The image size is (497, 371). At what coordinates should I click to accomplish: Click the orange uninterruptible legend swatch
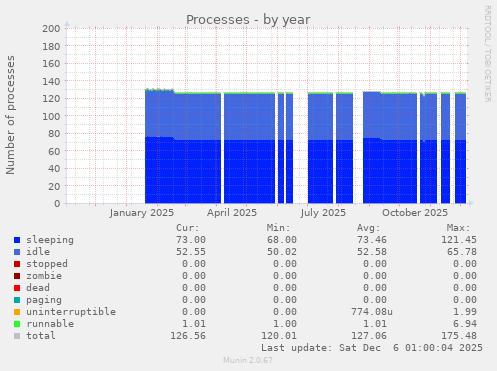pyautogui.click(x=17, y=312)
